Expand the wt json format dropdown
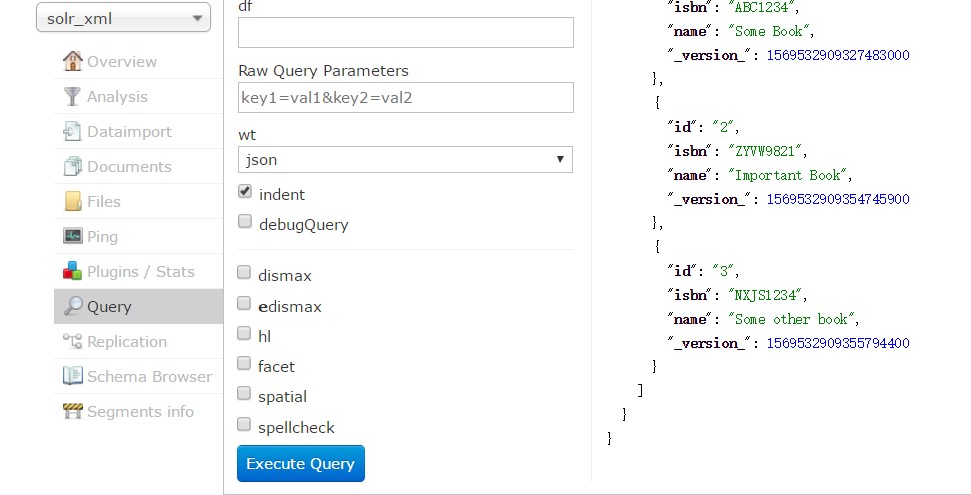This screenshot has width=971, height=495. tap(405, 159)
